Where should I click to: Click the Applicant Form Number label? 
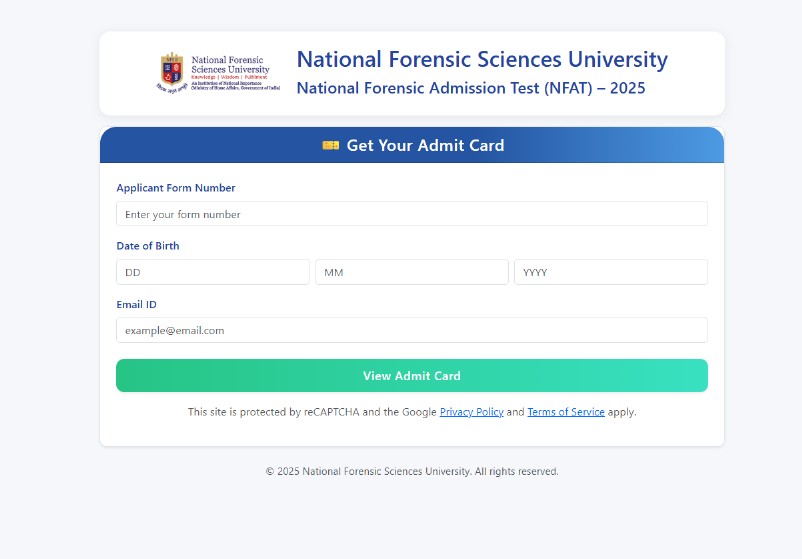pyautogui.click(x=176, y=188)
